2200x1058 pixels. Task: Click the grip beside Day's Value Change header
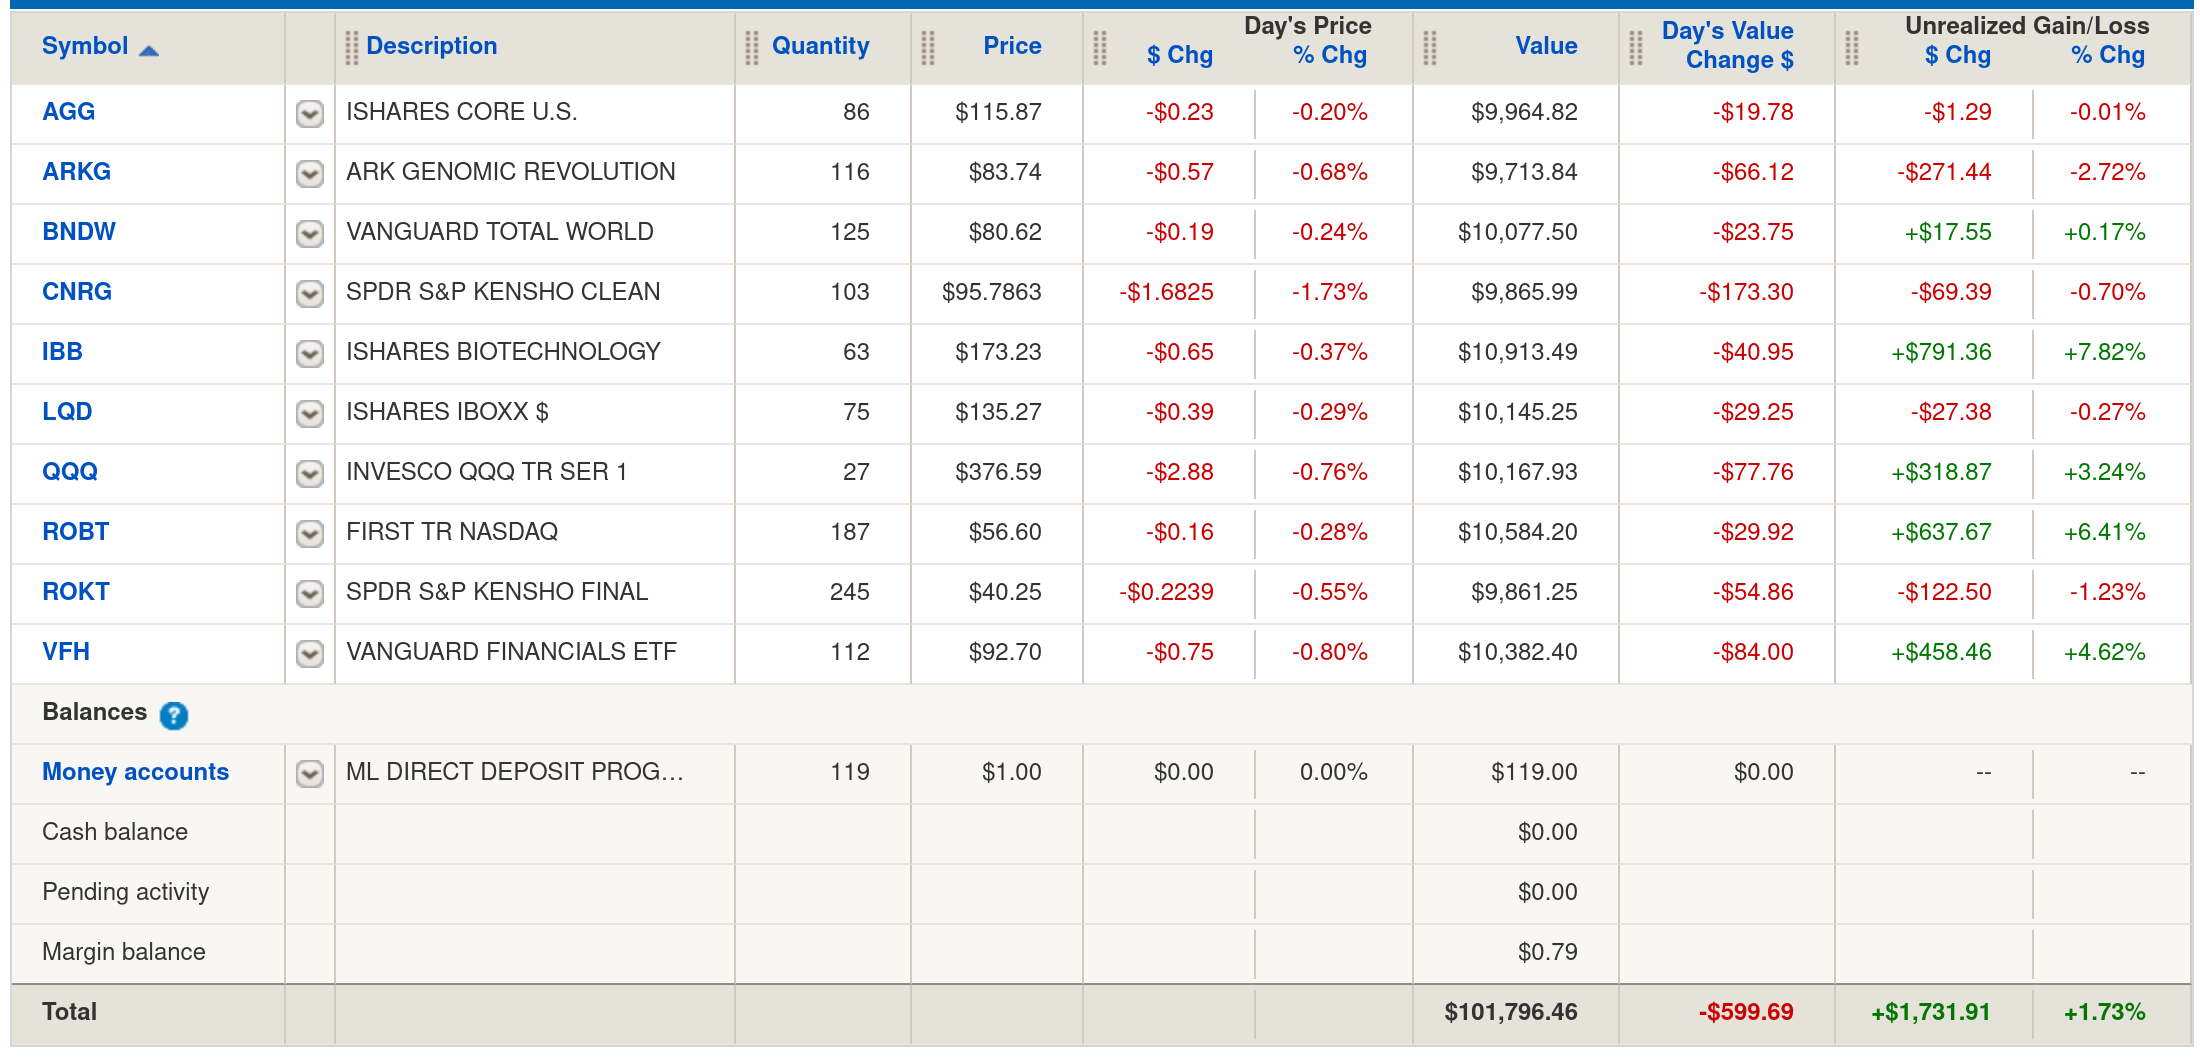(1635, 47)
